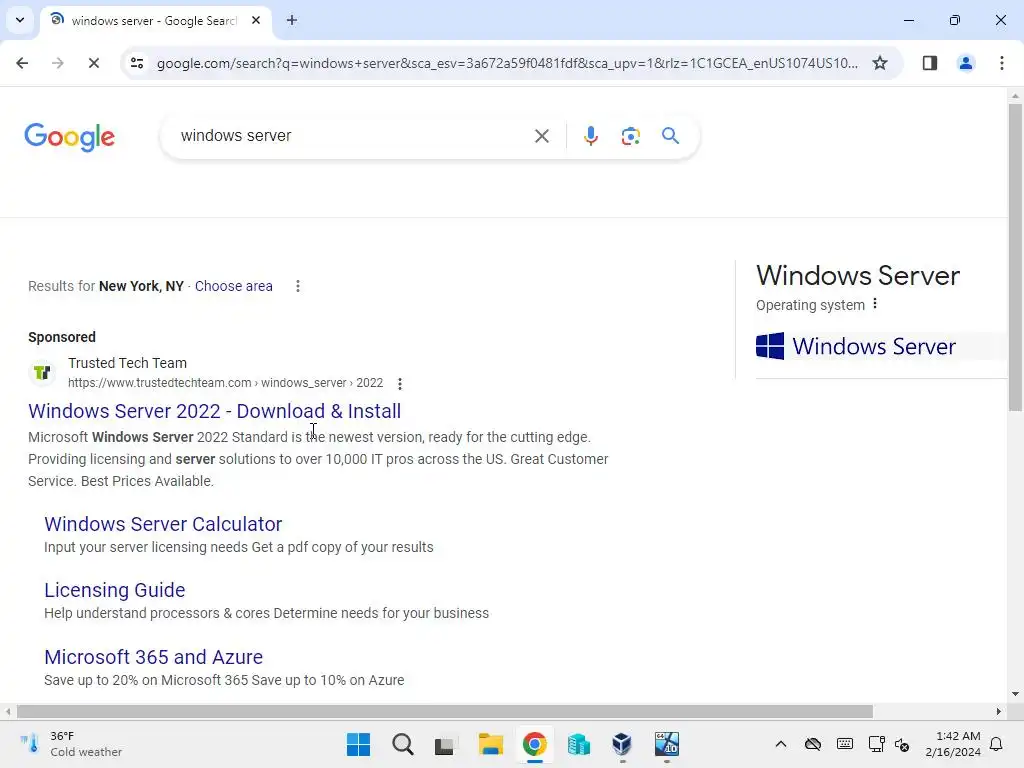
Task: View site information icon in address bar
Action: (x=136, y=63)
